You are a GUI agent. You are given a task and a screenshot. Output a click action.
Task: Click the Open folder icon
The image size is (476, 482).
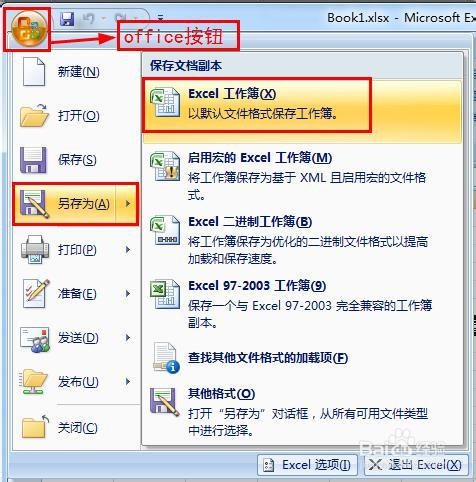pos(34,115)
